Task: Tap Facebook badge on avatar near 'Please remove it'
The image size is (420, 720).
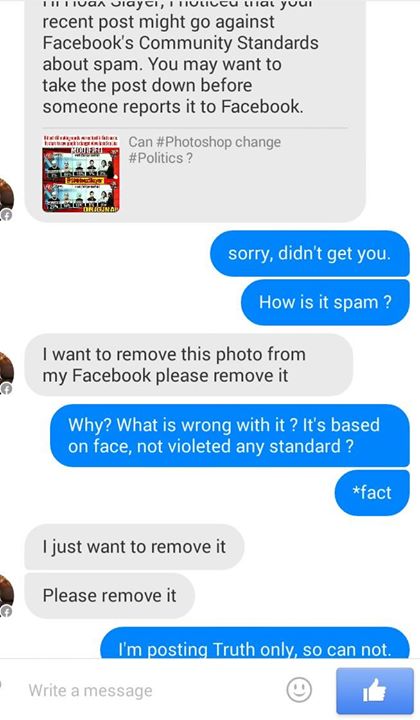Action: 6,611
